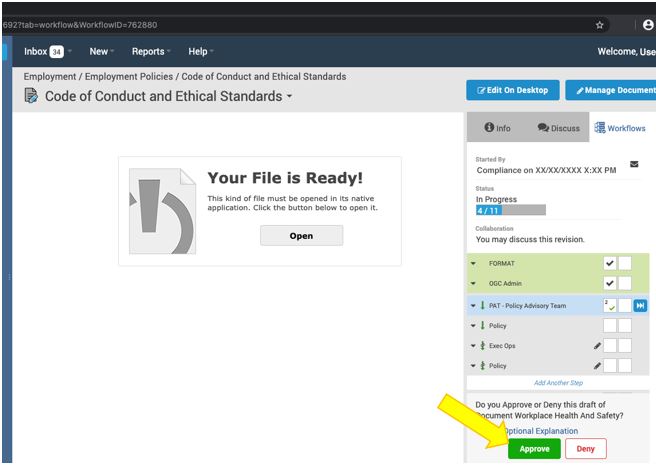Open the Inbox dropdown arrow

pos(69,51)
